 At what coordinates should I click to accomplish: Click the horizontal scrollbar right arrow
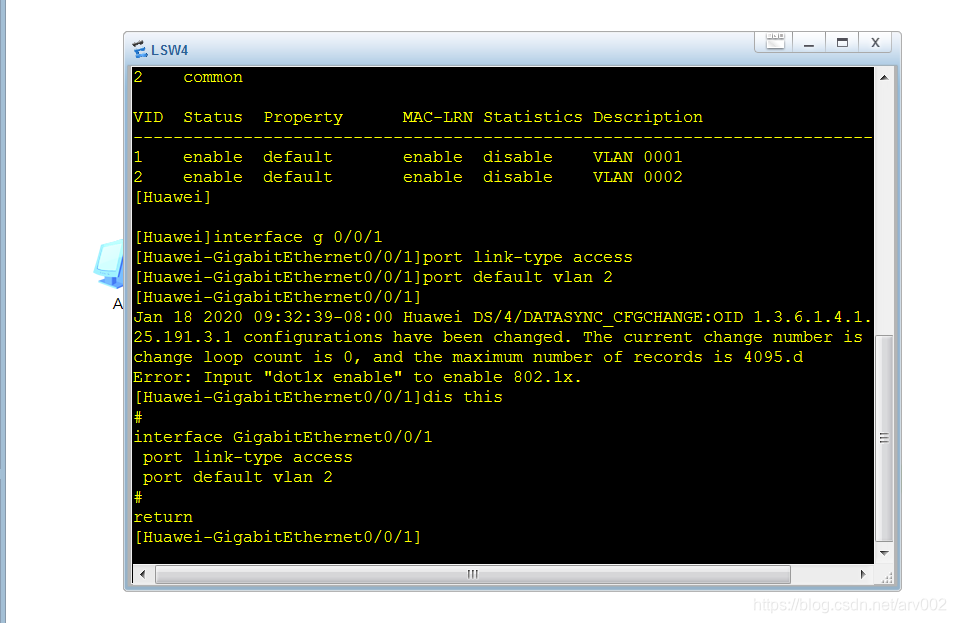[863, 574]
